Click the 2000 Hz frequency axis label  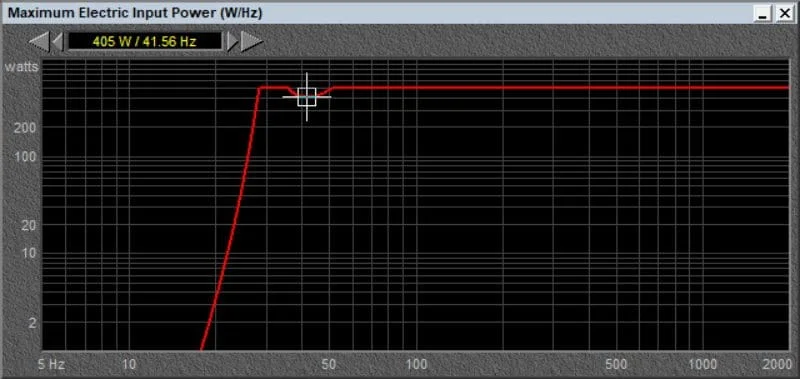point(777,365)
